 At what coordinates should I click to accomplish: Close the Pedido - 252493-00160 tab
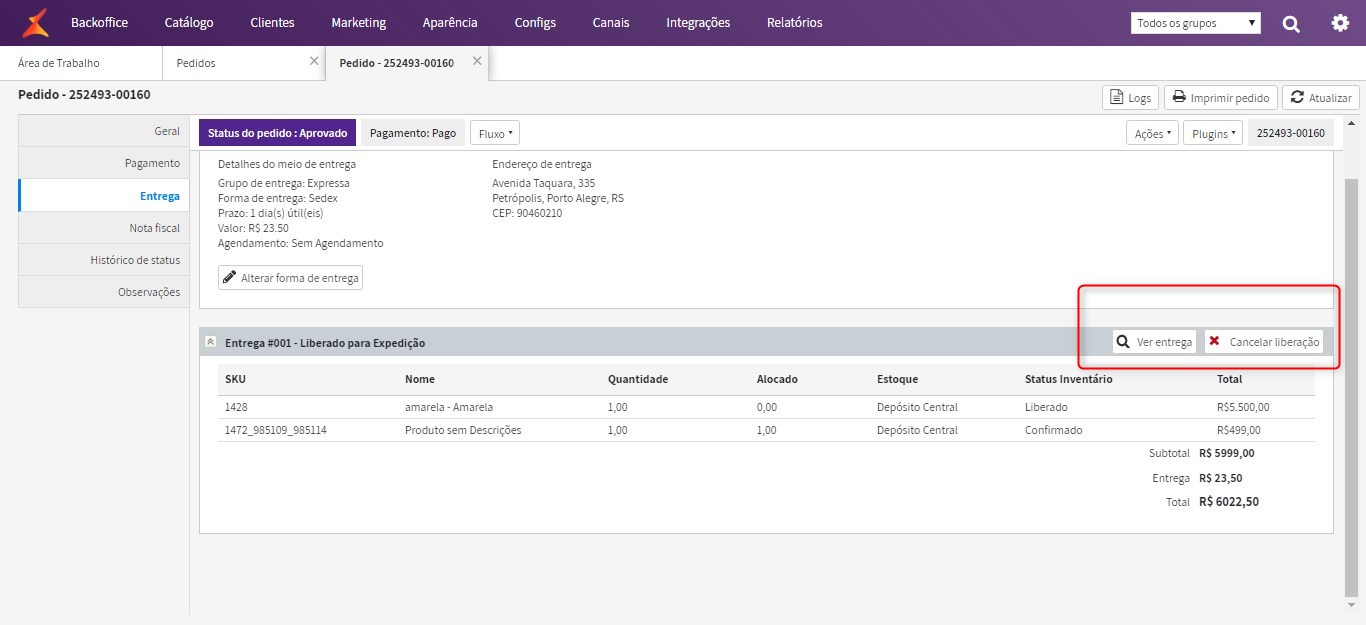[477, 61]
